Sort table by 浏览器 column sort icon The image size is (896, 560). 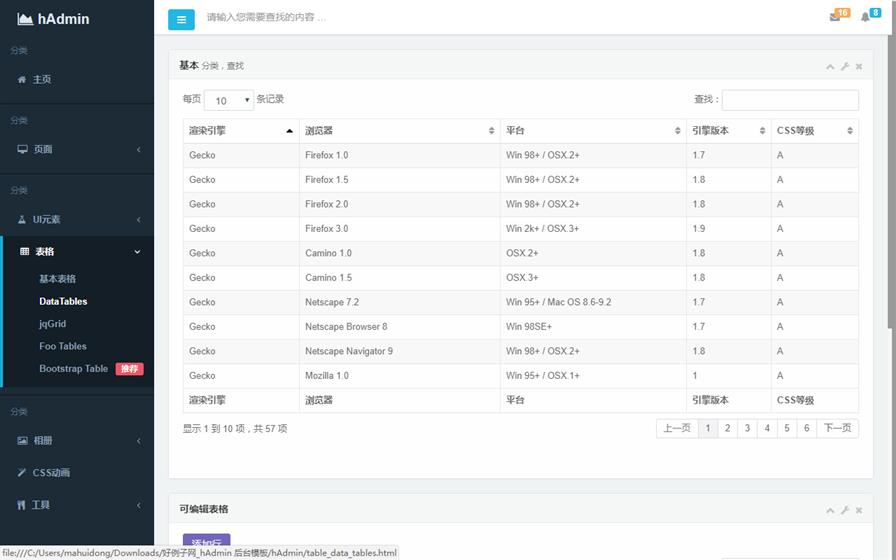[491, 131]
